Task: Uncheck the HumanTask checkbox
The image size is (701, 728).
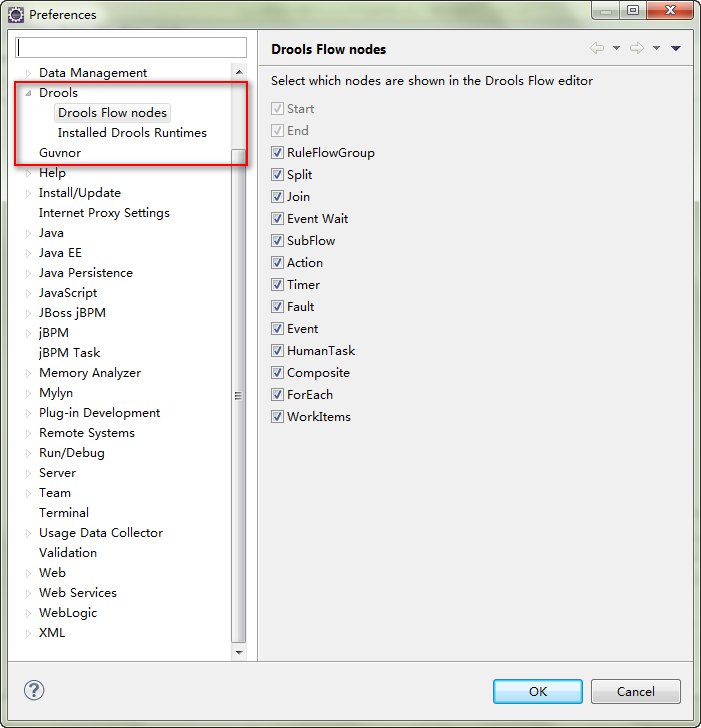Action: pyautogui.click(x=277, y=351)
